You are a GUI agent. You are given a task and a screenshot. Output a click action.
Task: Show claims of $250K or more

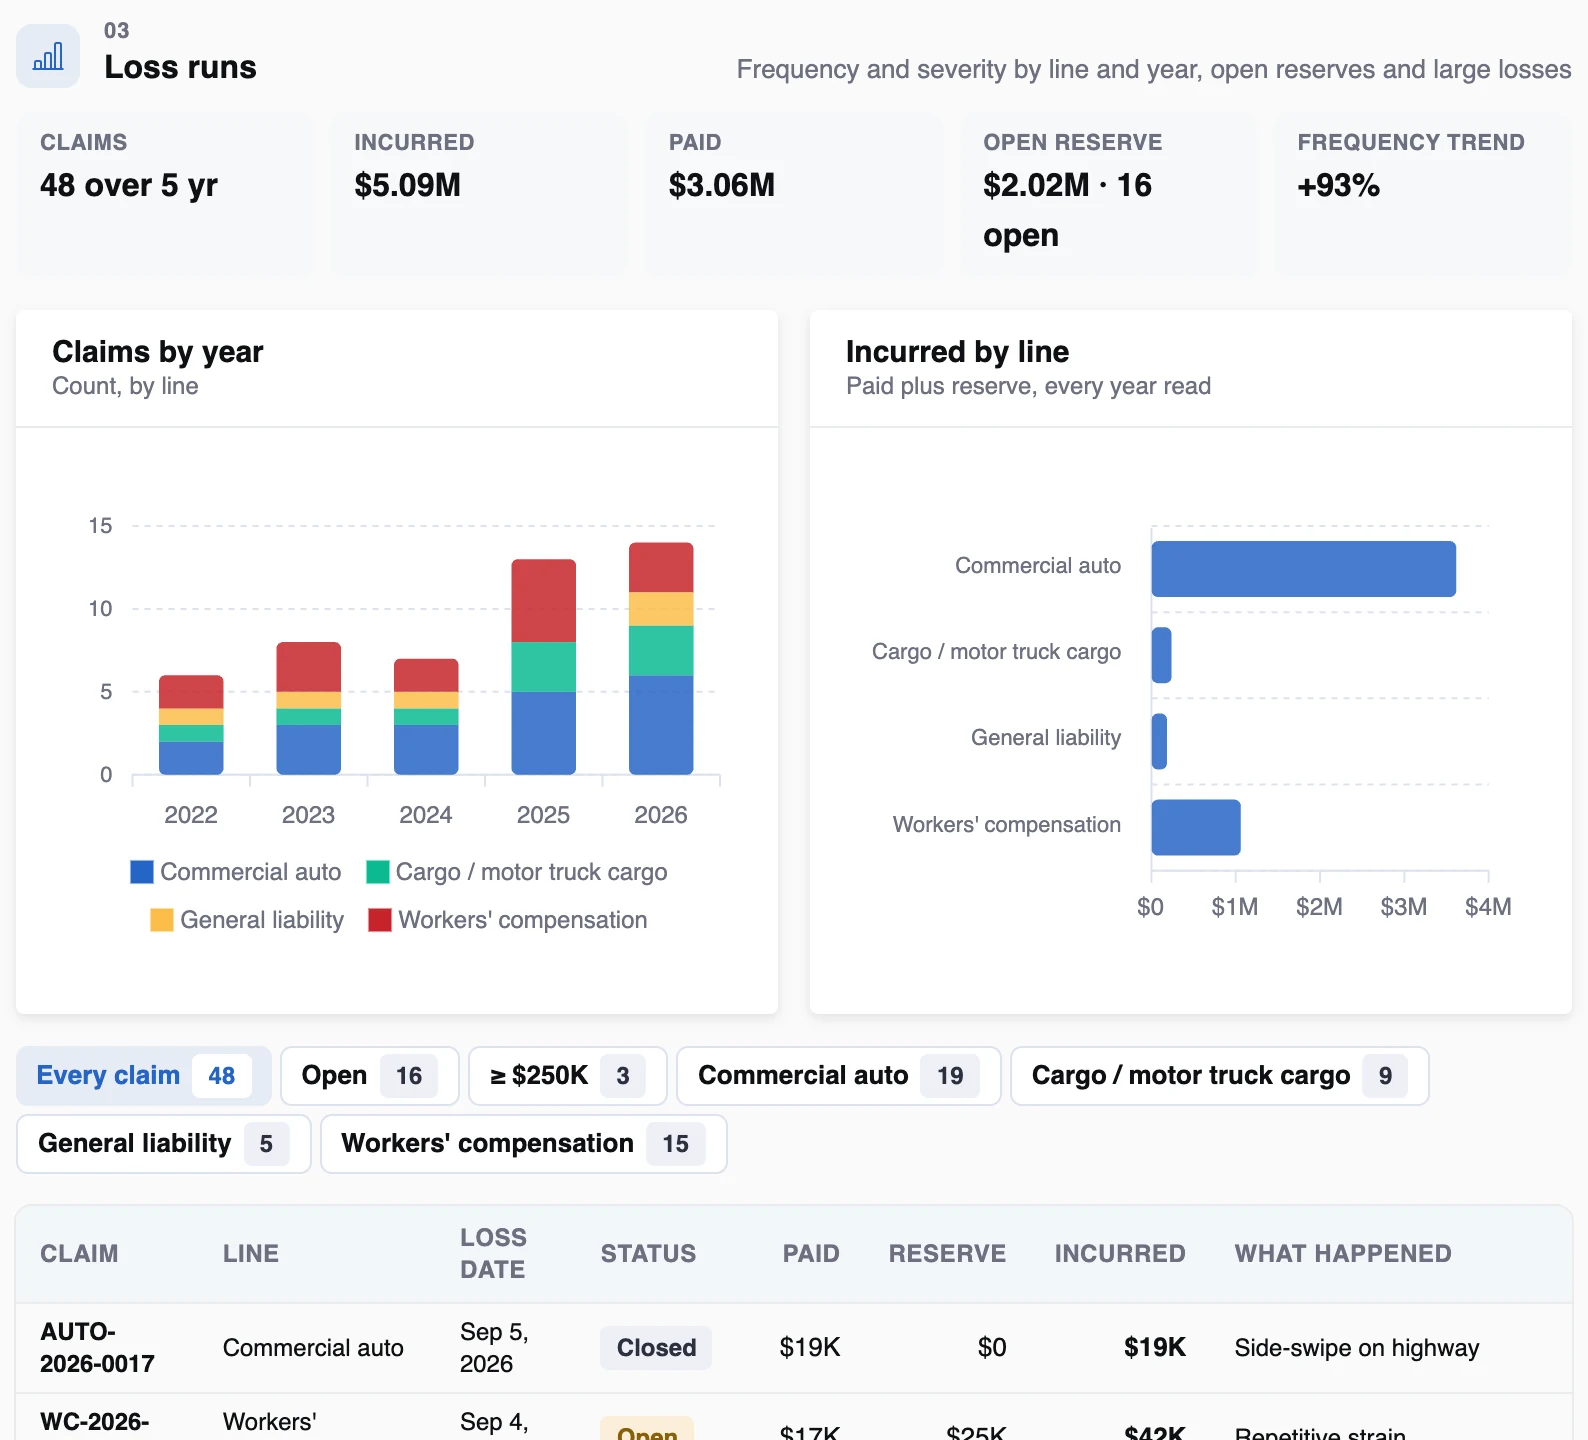[x=567, y=1076]
